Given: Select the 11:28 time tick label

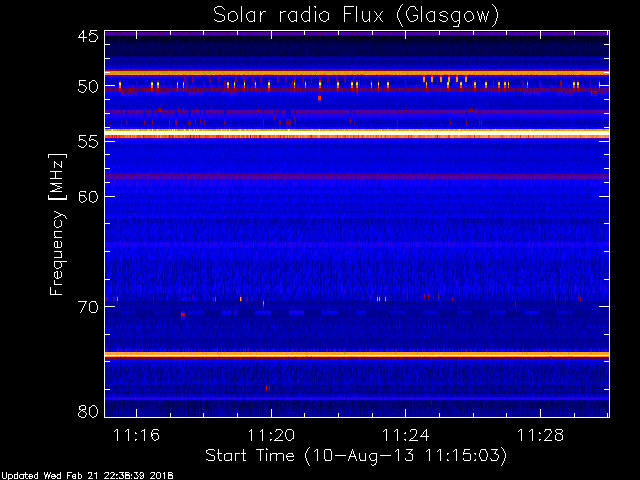Looking at the screenshot, I should click(538, 435).
